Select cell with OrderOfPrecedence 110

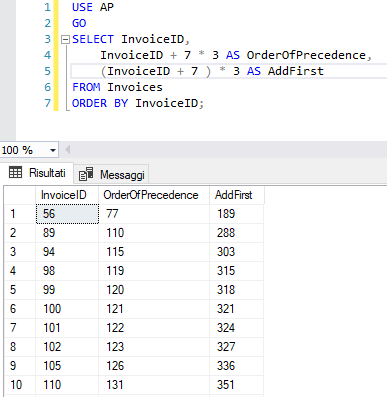pyautogui.click(x=154, y=233)
